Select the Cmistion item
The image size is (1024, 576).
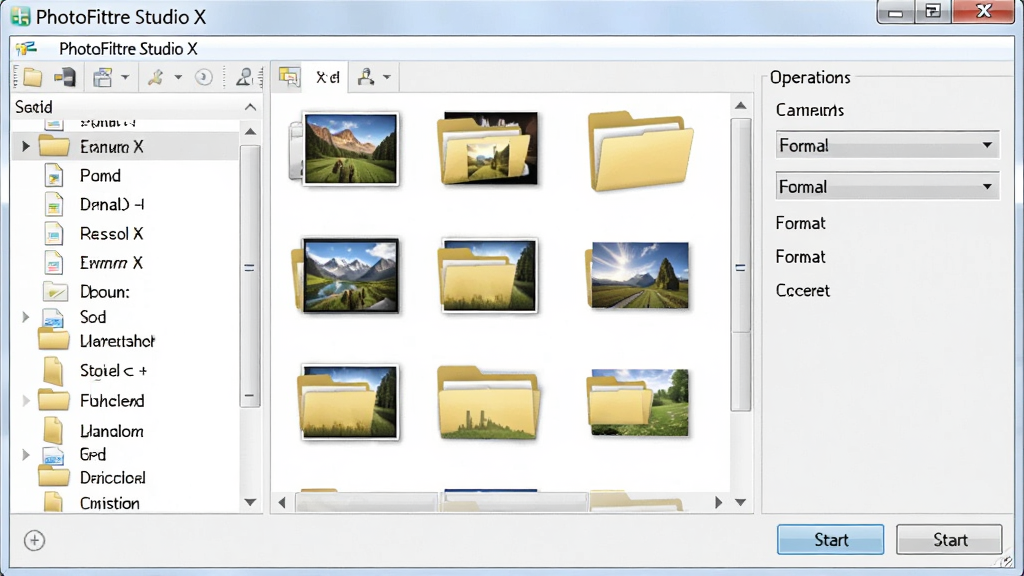coord(110,504)
